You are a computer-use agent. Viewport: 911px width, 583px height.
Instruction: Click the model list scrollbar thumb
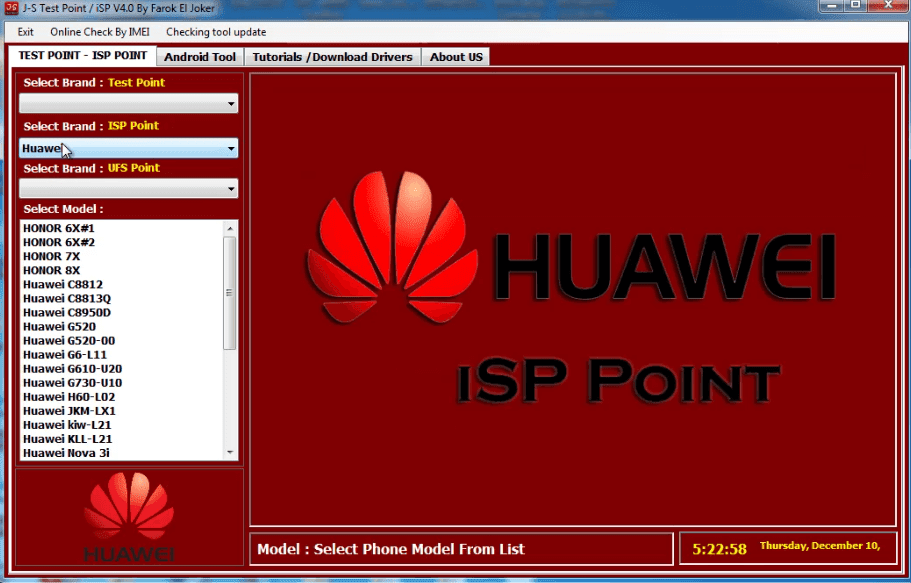coord(230,292)
